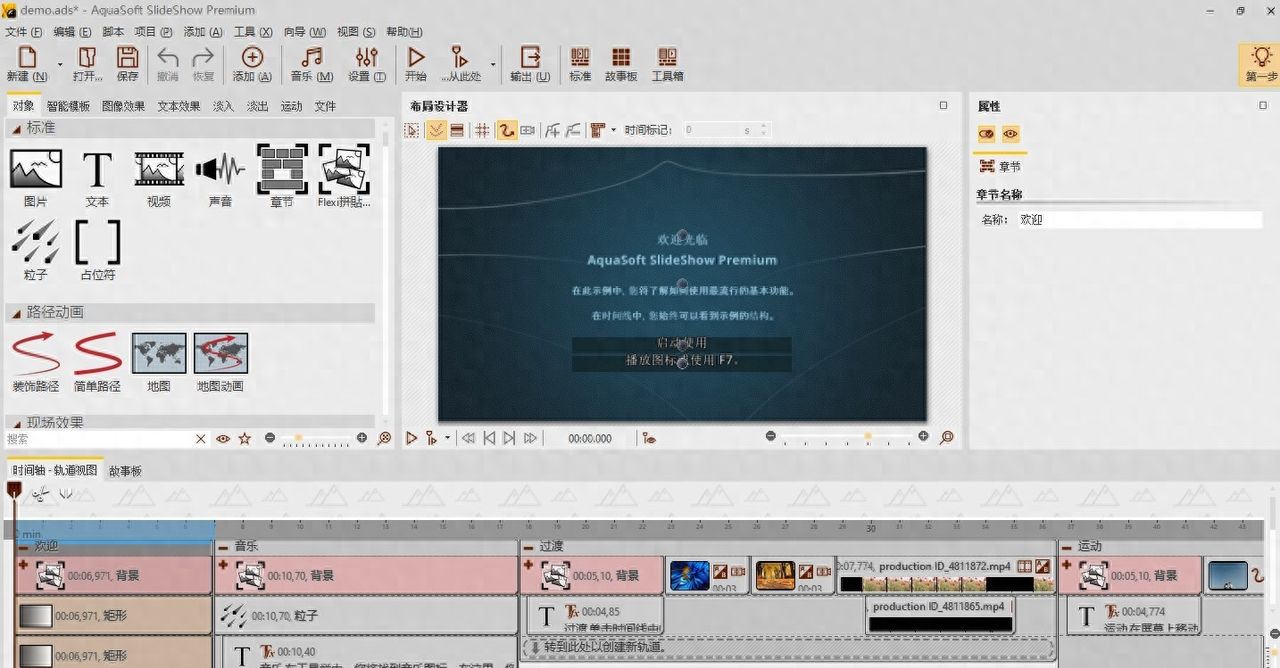Collapse the 过渡 chapter in timeline

point(527,546)
